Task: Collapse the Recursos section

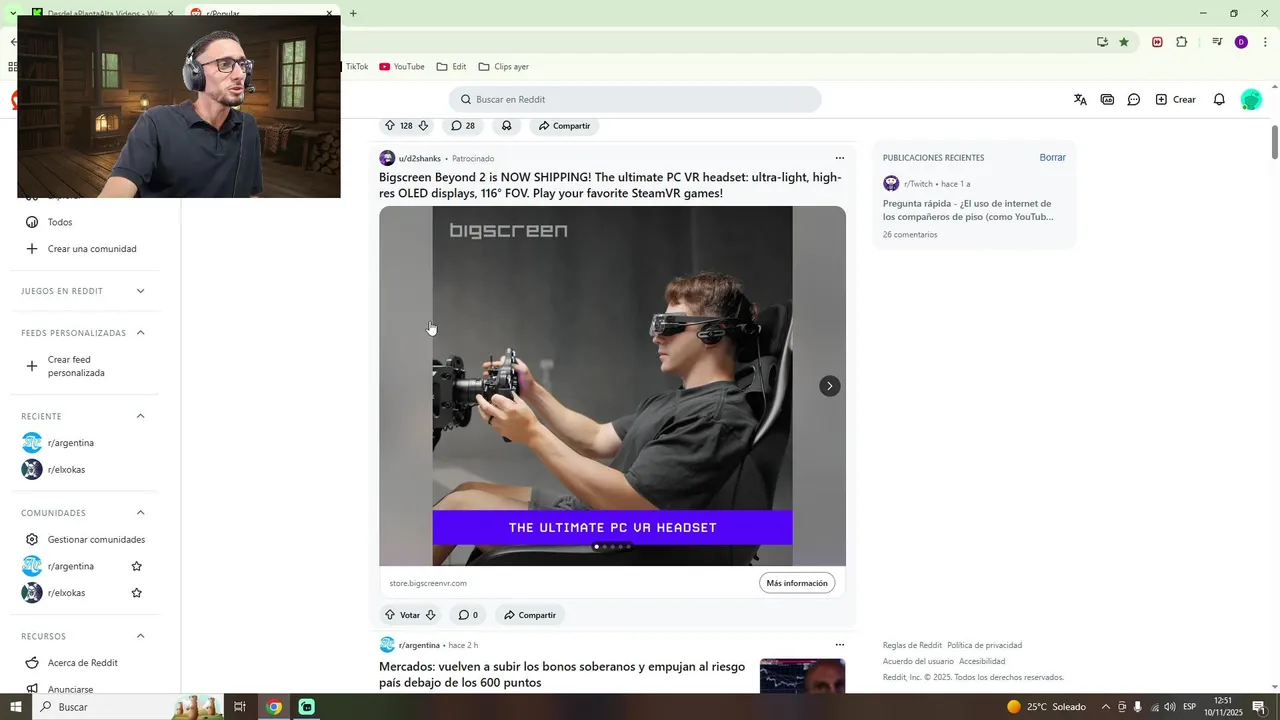Action: [x=140, y=636]
